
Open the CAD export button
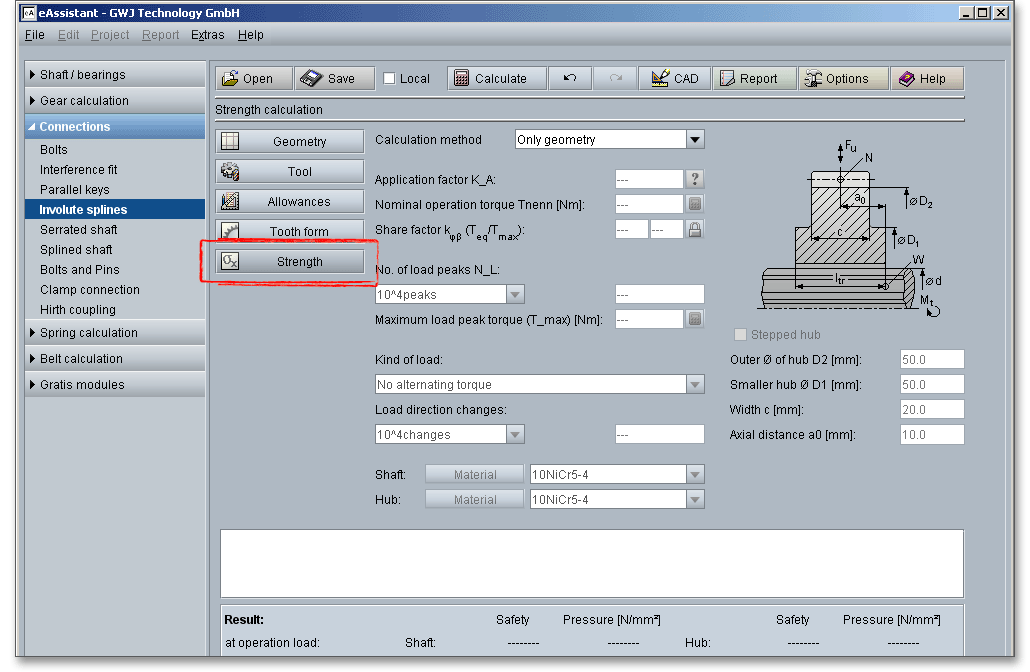674,79
